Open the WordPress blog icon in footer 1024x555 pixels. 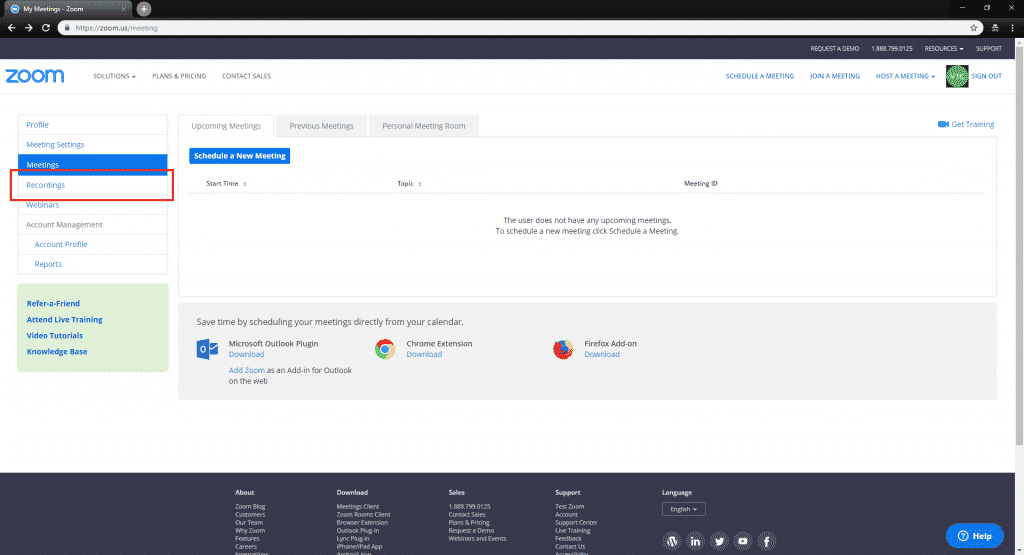coord(671,541)
